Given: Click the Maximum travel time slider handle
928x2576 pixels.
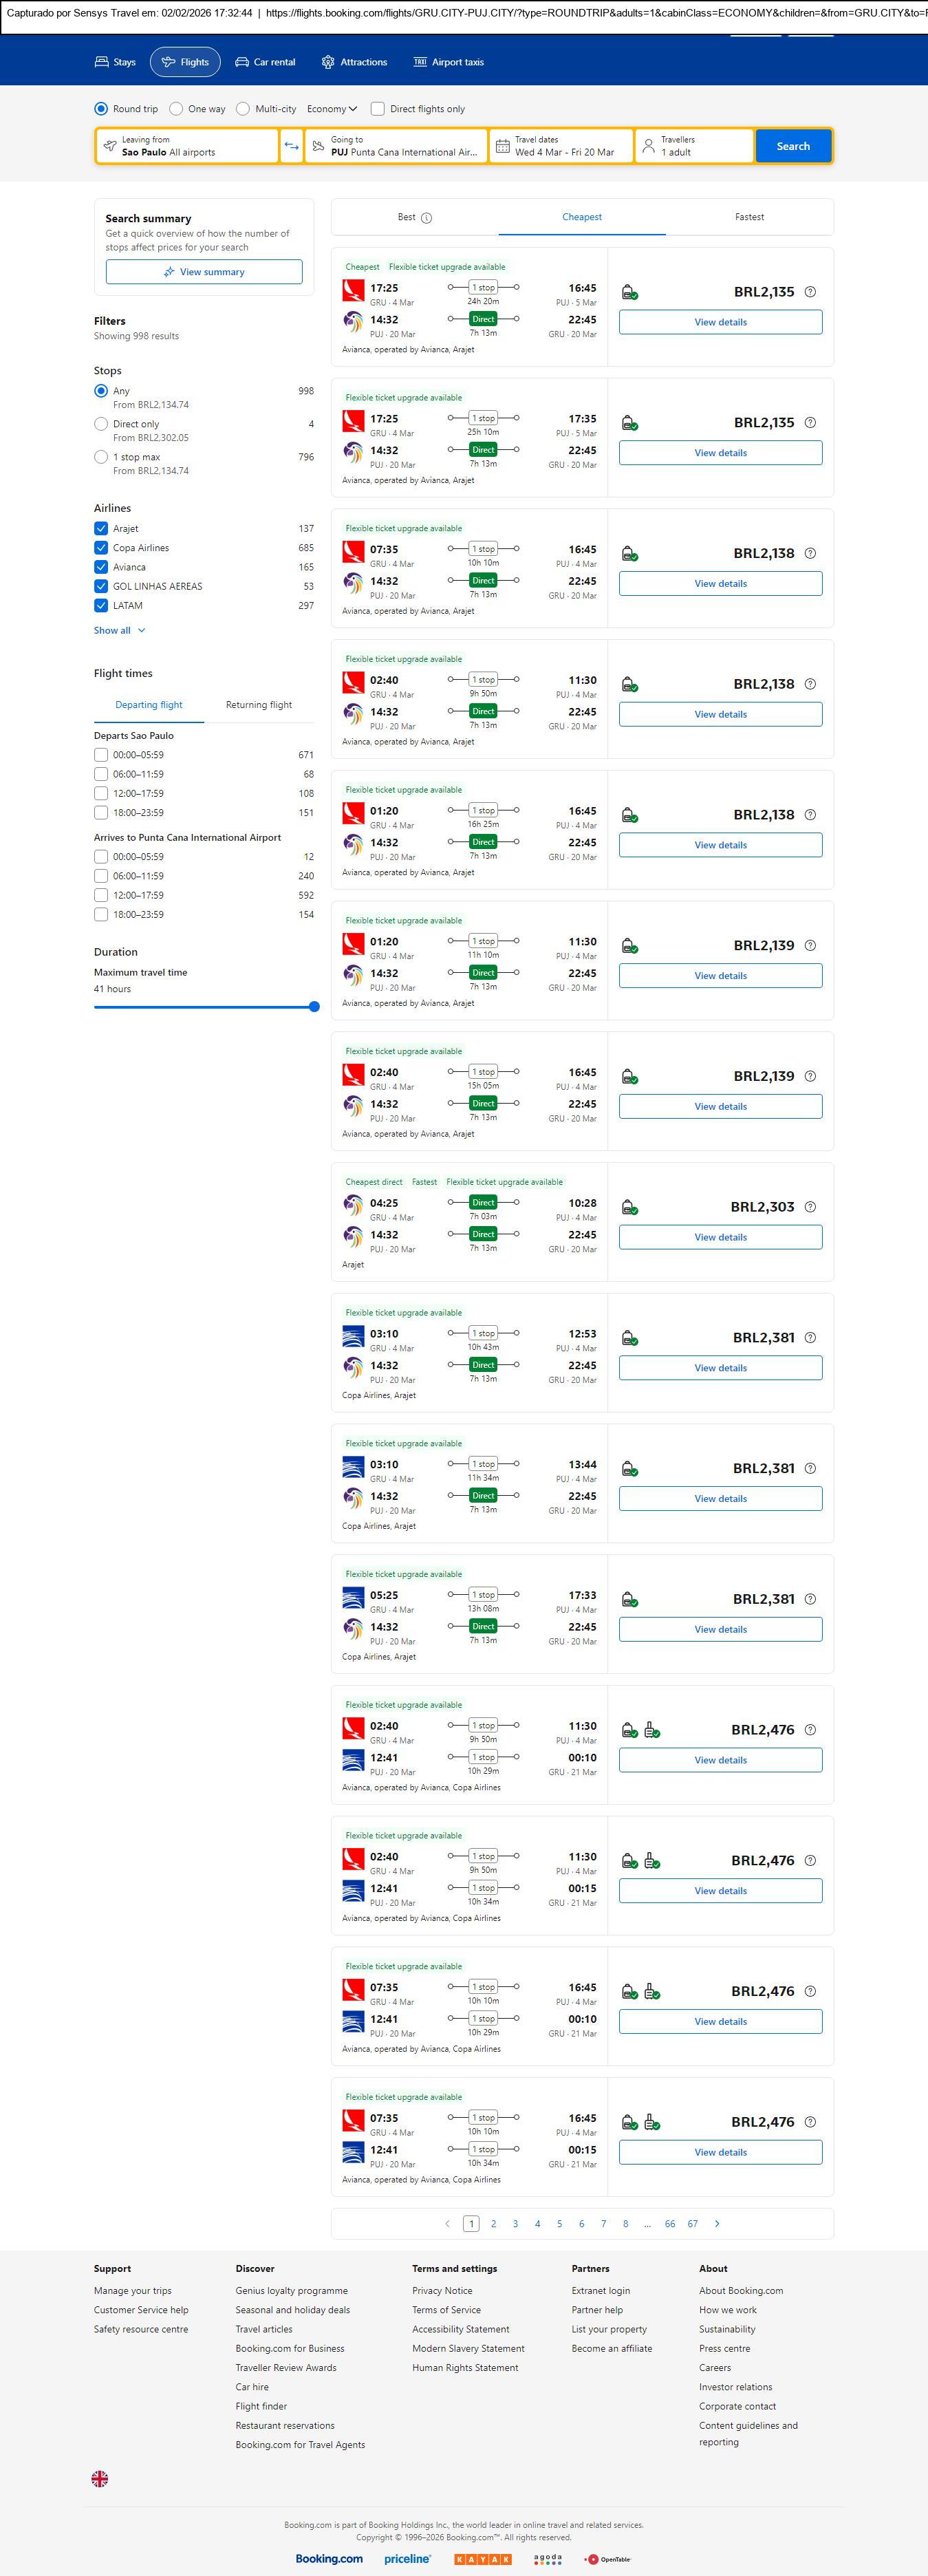Looking at the screenshot, I should (x=314, y=1007).
